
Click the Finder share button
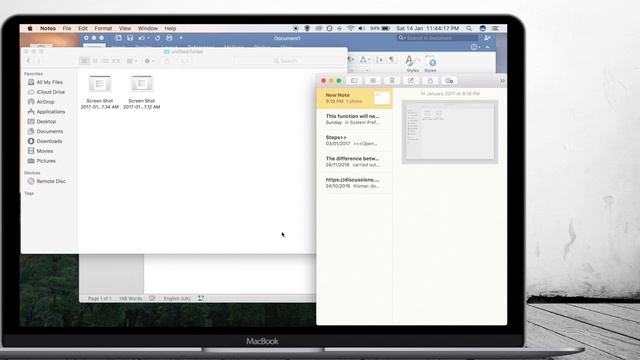[x=167, y=61]
